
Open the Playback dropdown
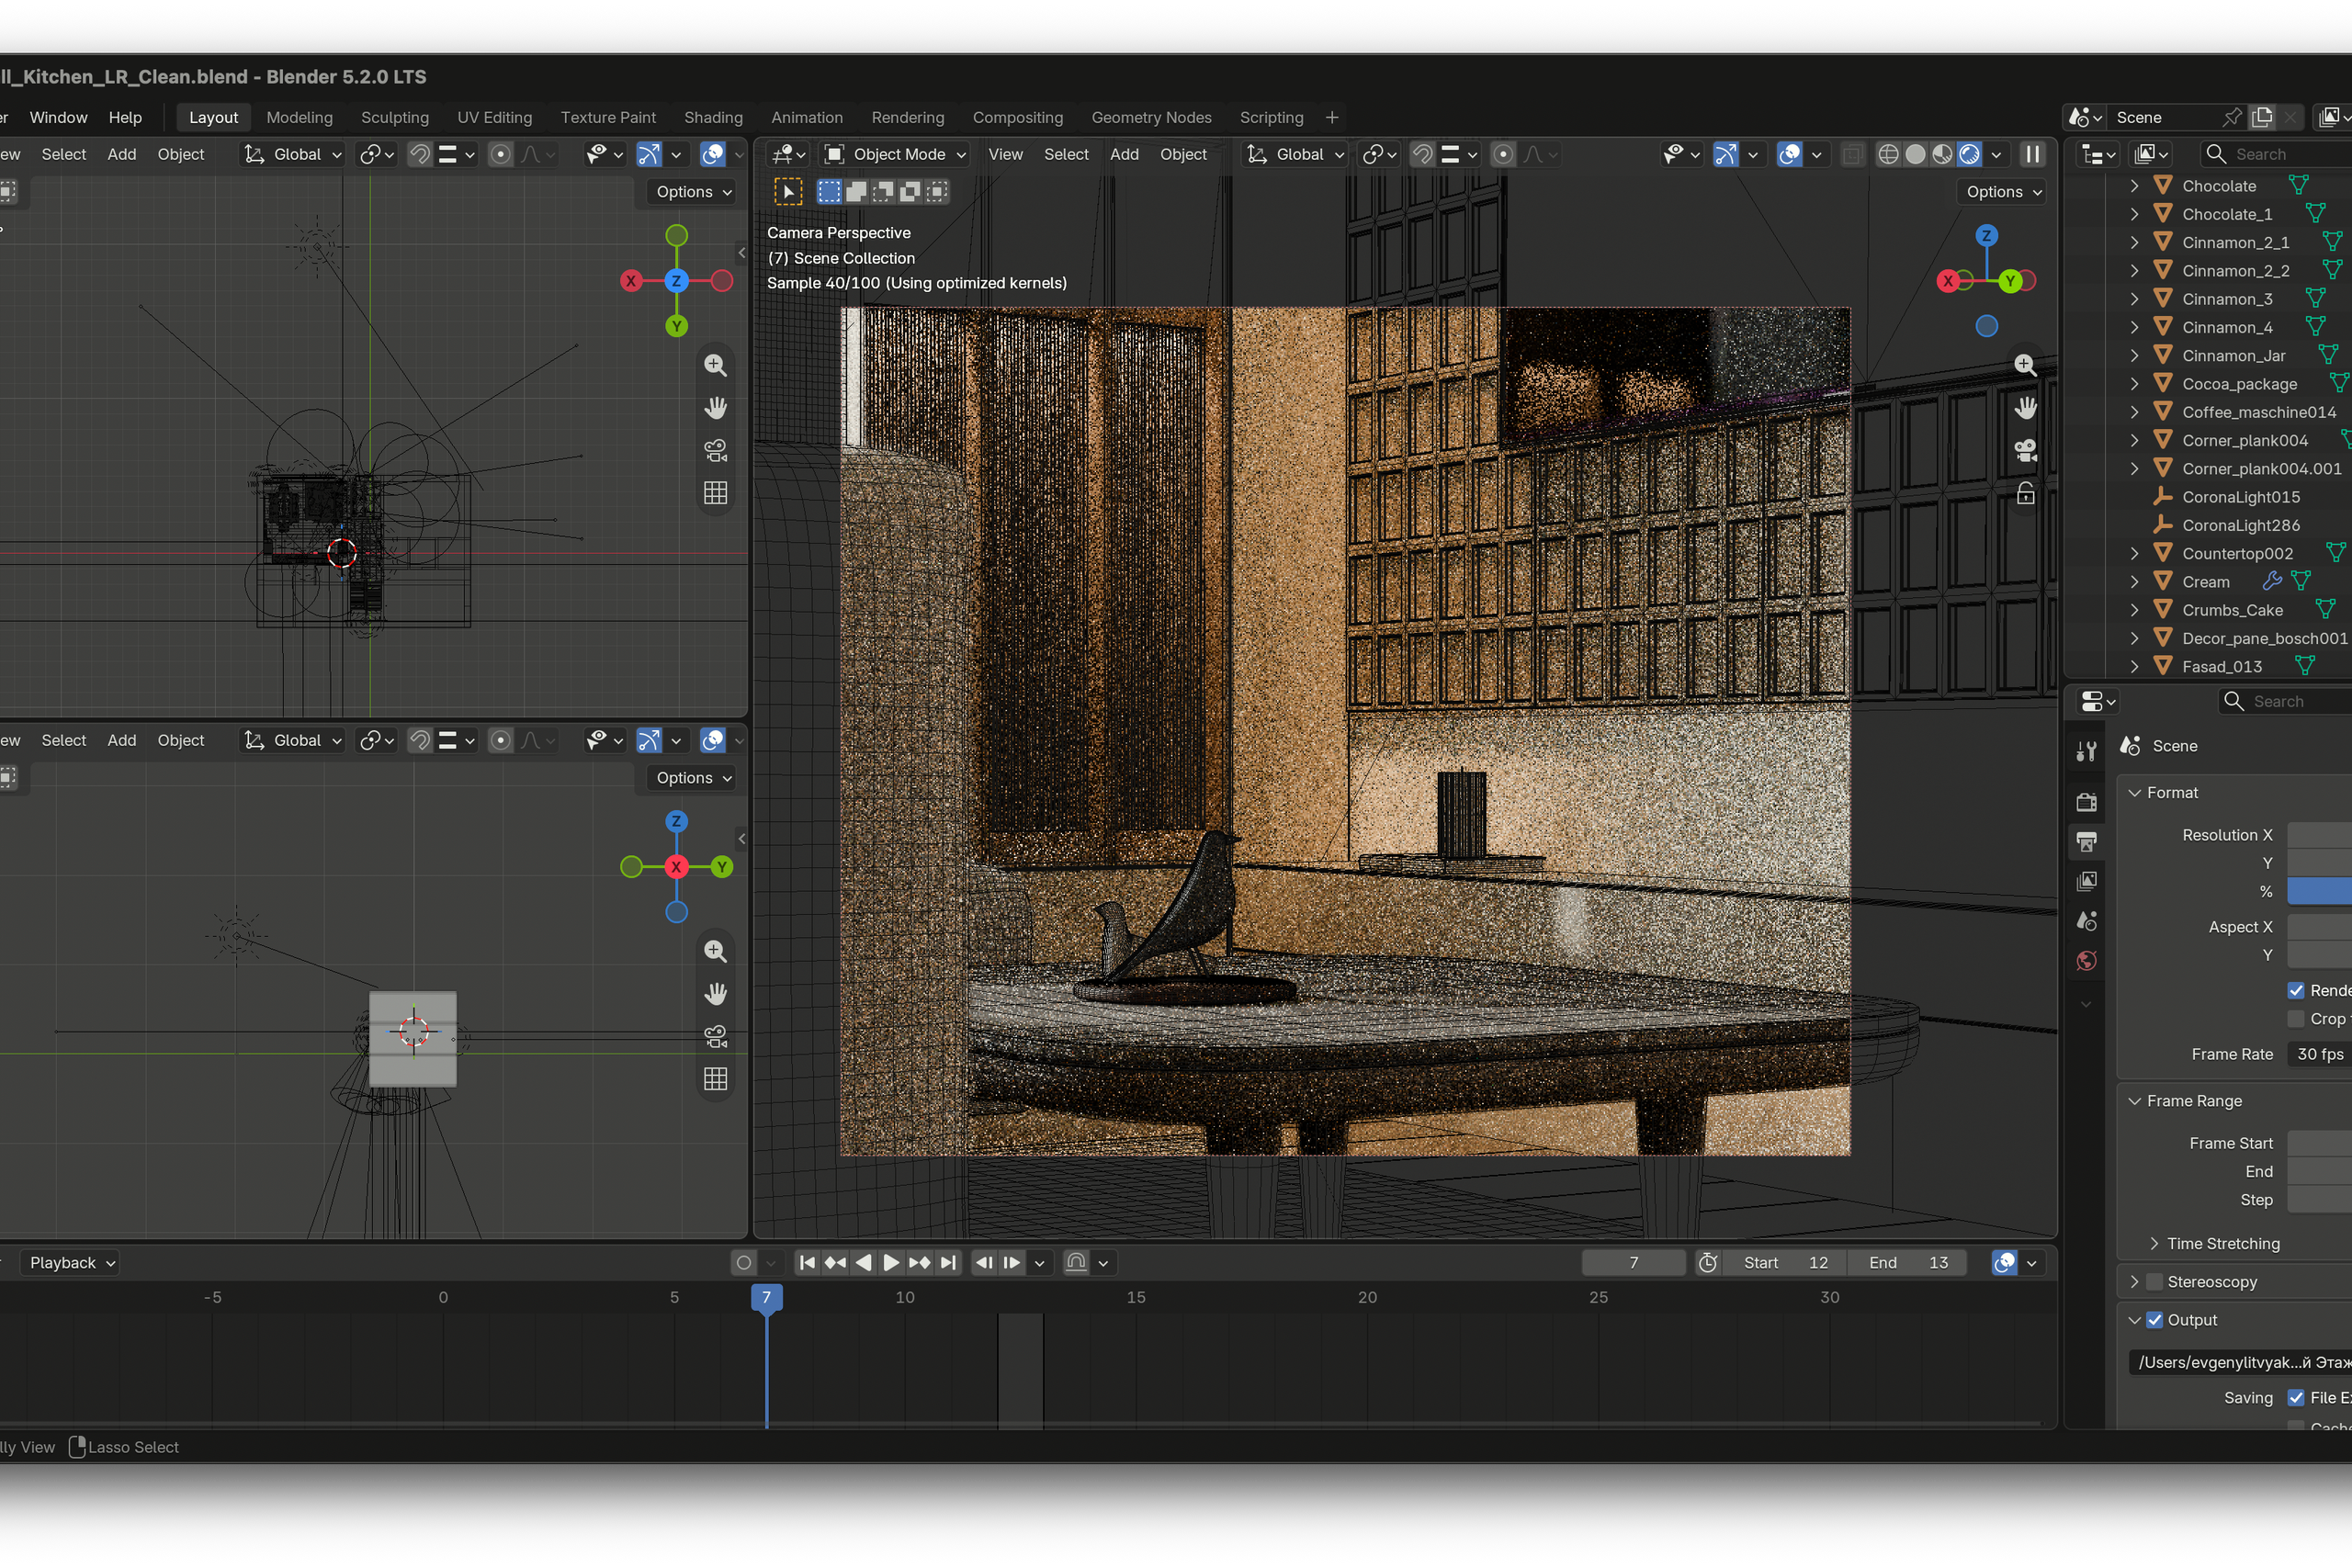click(x=72, y=1263)
